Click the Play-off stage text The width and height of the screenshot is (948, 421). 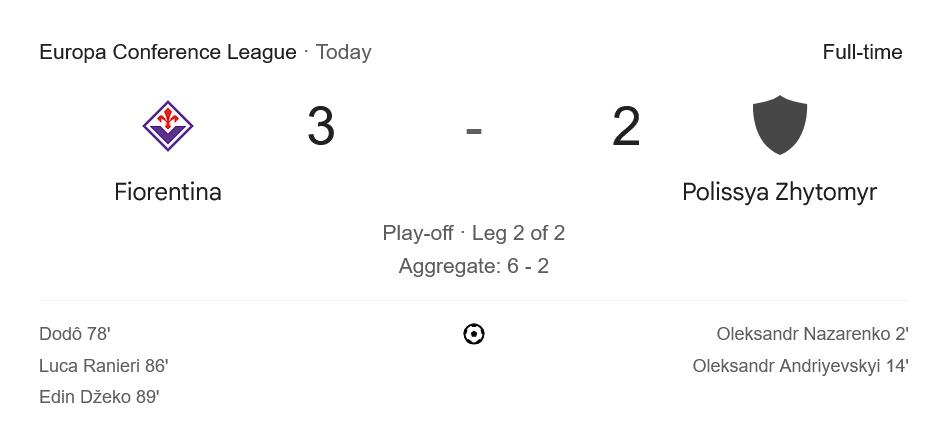pyautogui.click(x=417, y=233)
